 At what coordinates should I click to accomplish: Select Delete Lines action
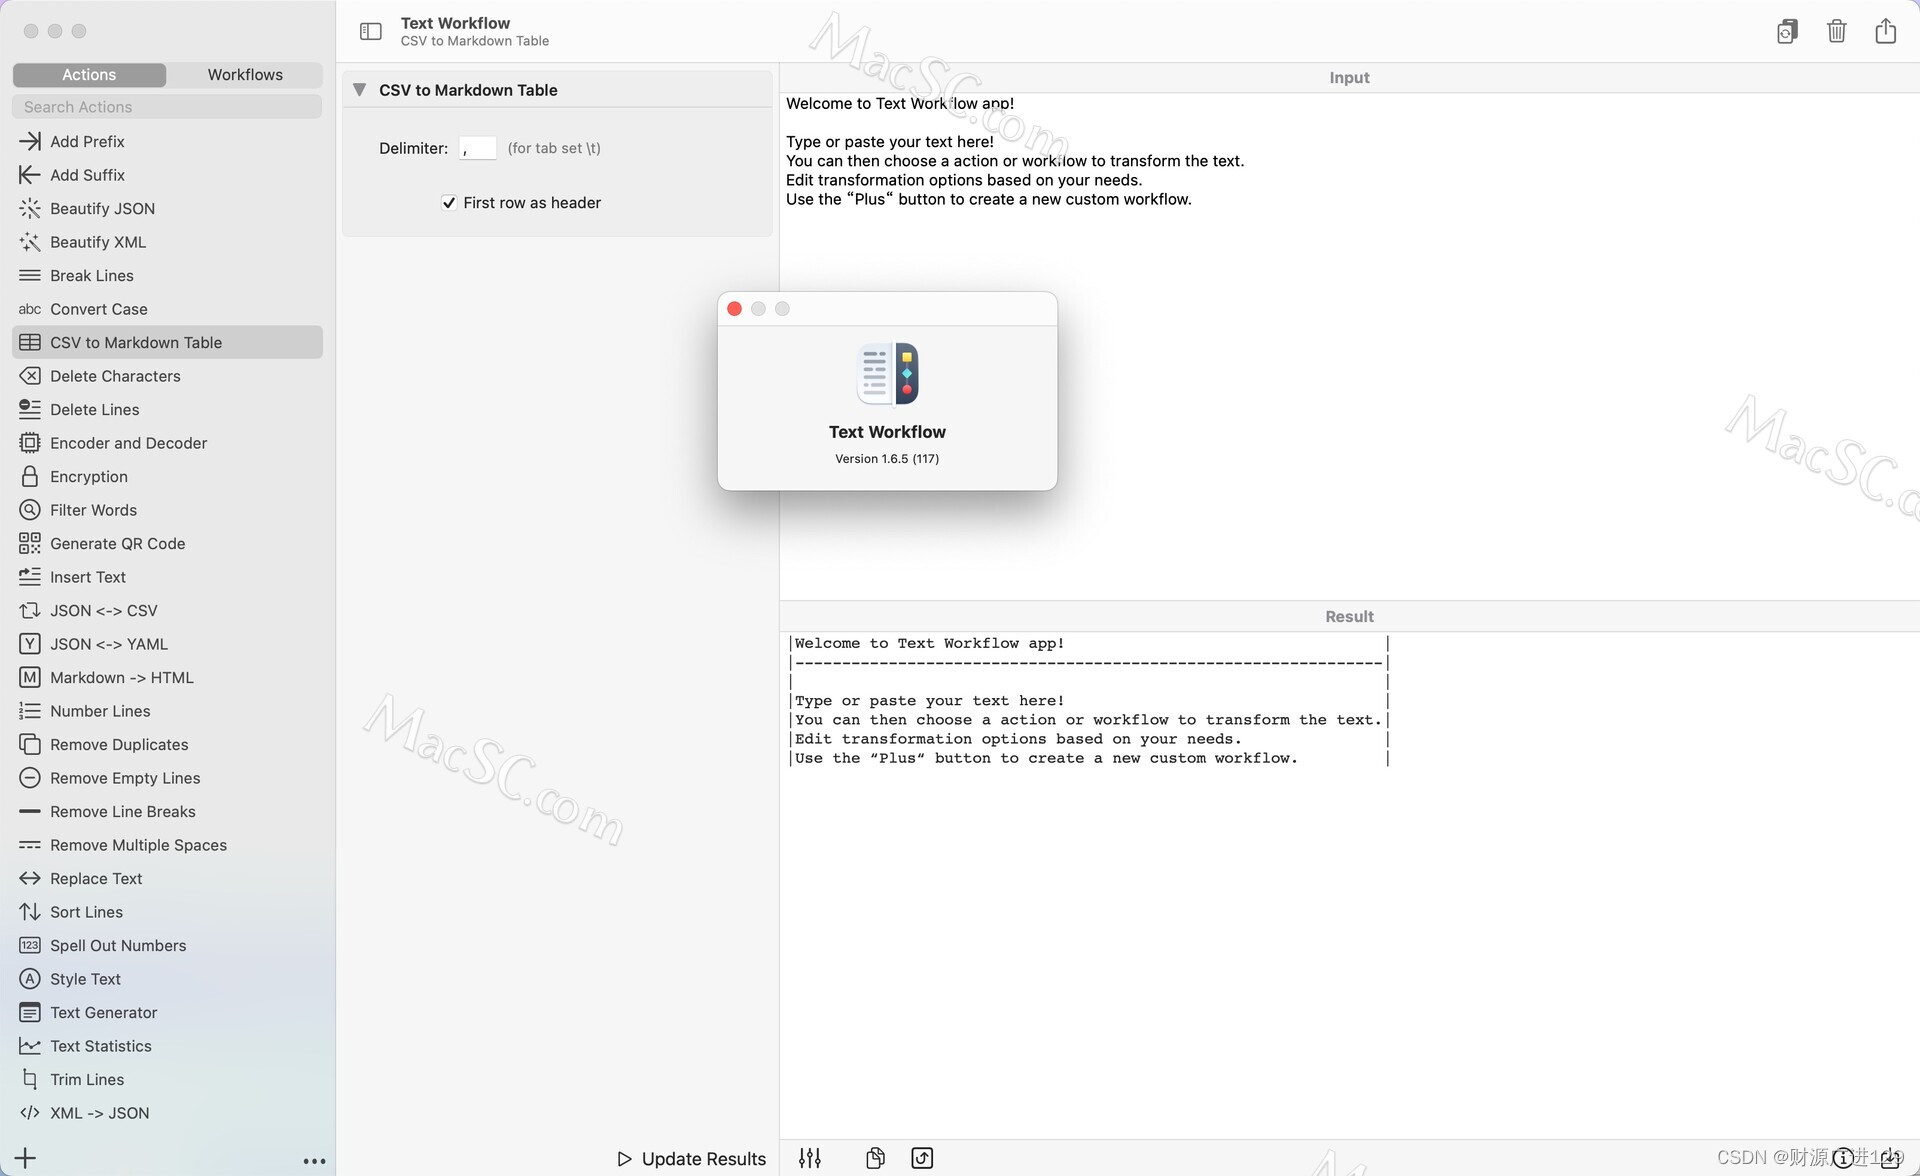pyautogui.click(x=167, y=409)
